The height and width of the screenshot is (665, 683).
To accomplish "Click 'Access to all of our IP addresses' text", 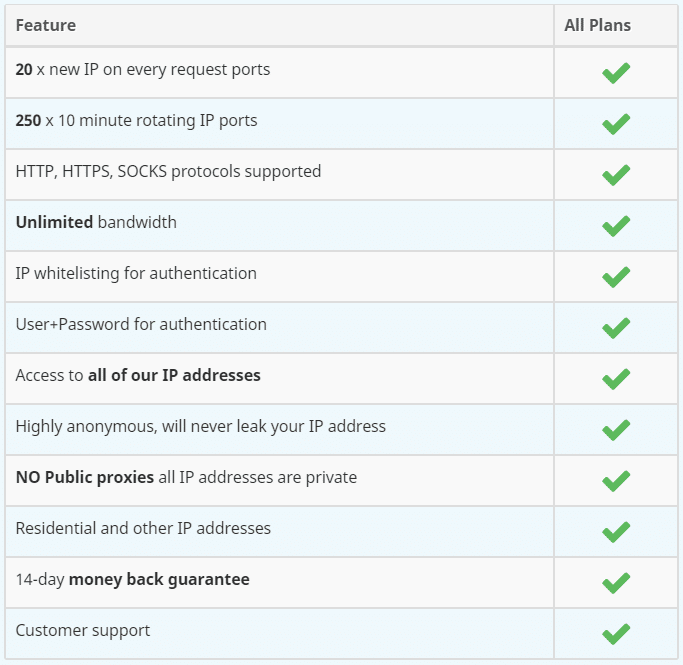I will click(x=138, y=375).
